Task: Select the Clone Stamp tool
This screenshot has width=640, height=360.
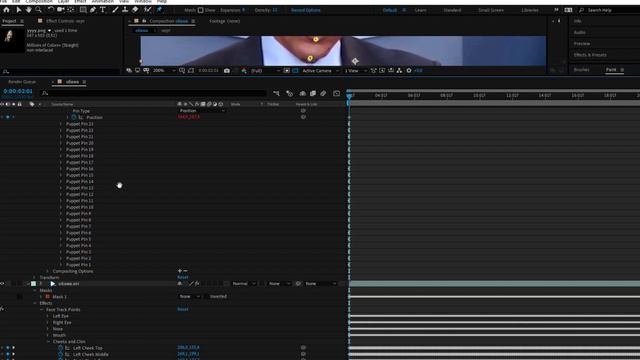Action: click(x=125, y=10)
